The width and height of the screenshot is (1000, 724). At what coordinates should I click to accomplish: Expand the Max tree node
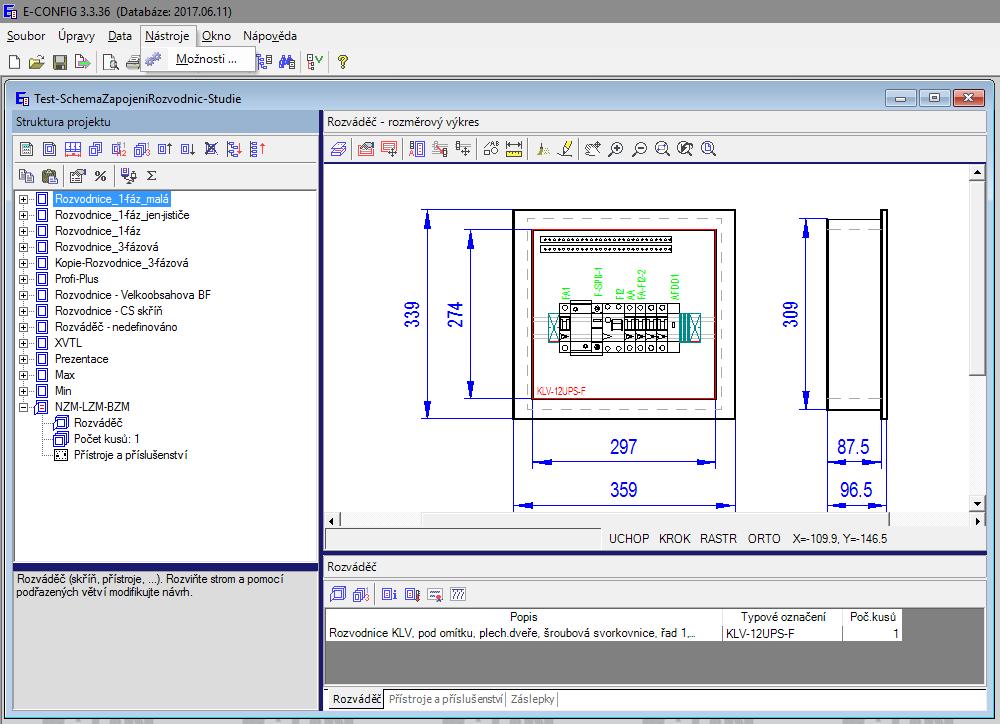24,375
